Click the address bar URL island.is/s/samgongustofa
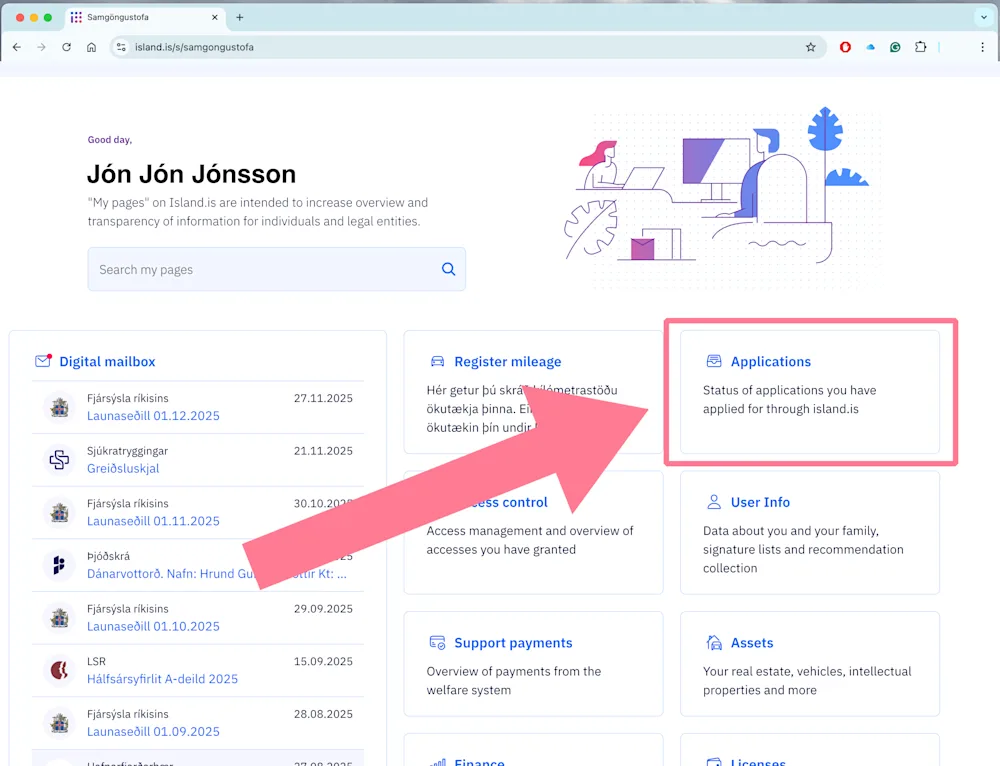The width and height of the screenshot is (1000, 766). click(194, 47)
